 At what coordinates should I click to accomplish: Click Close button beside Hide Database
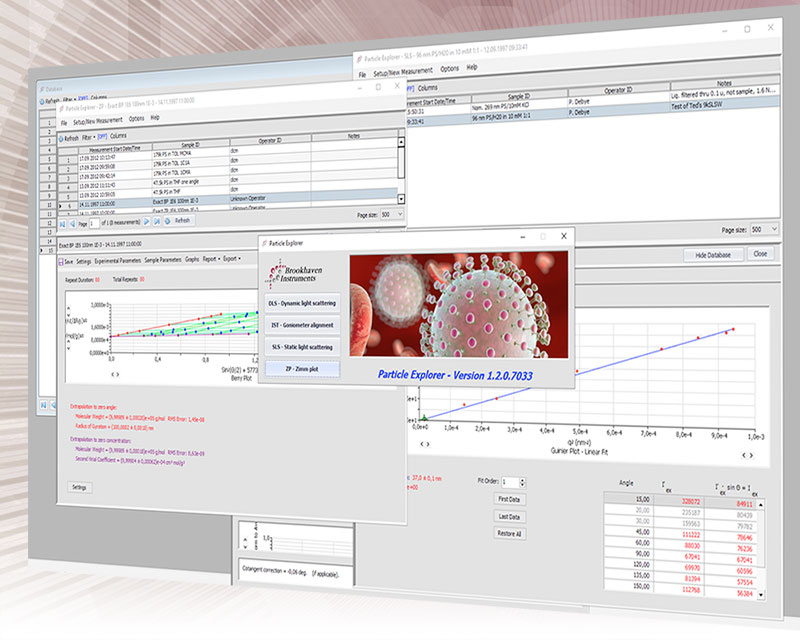pyautogui.click(x=760, y=254)
